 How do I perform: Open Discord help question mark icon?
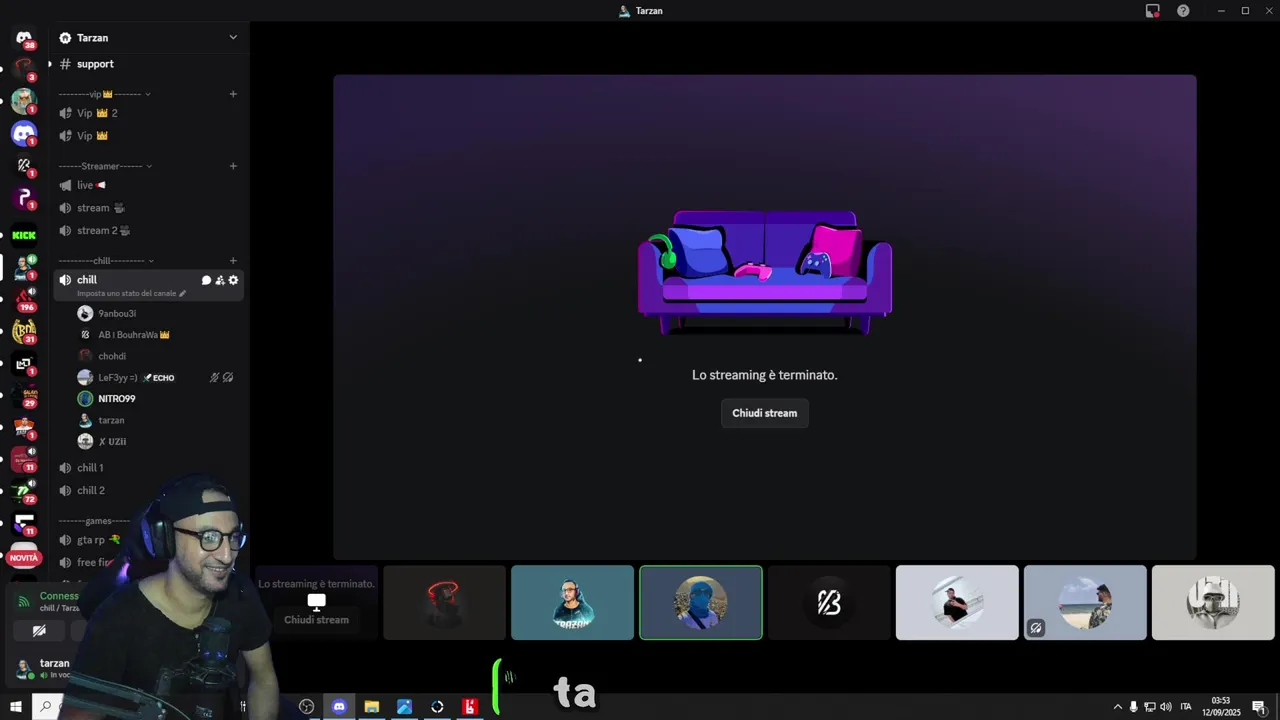1183,11
